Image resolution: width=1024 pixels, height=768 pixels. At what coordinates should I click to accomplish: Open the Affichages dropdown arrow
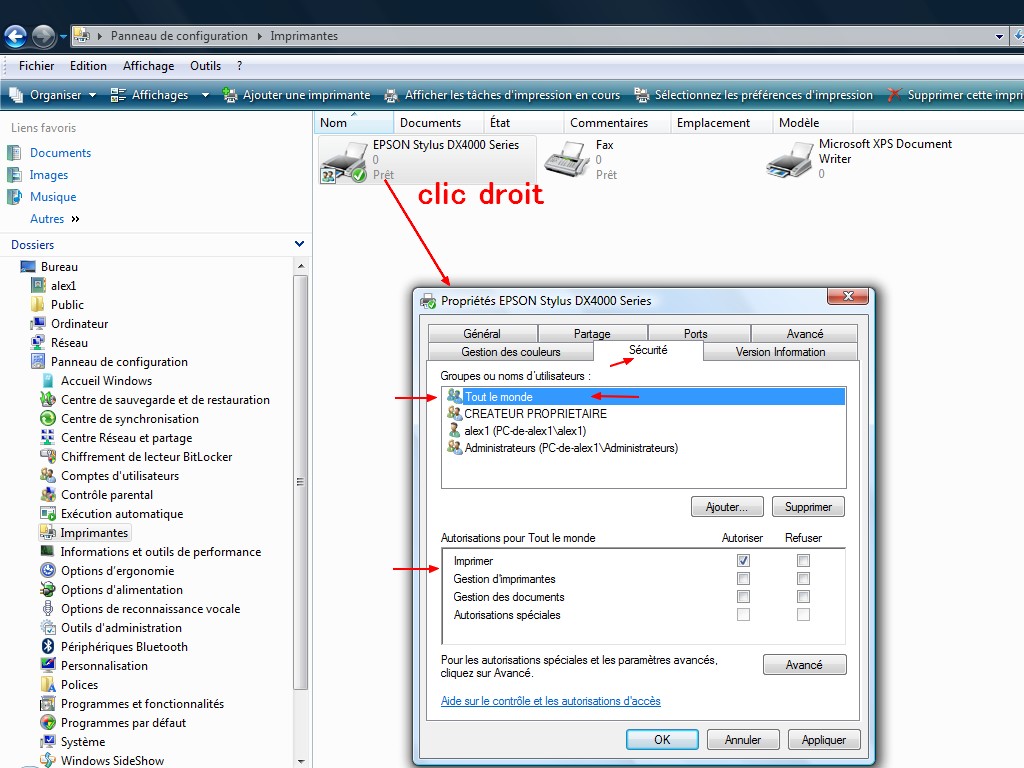pyautogui.click(x=205, y=95)
